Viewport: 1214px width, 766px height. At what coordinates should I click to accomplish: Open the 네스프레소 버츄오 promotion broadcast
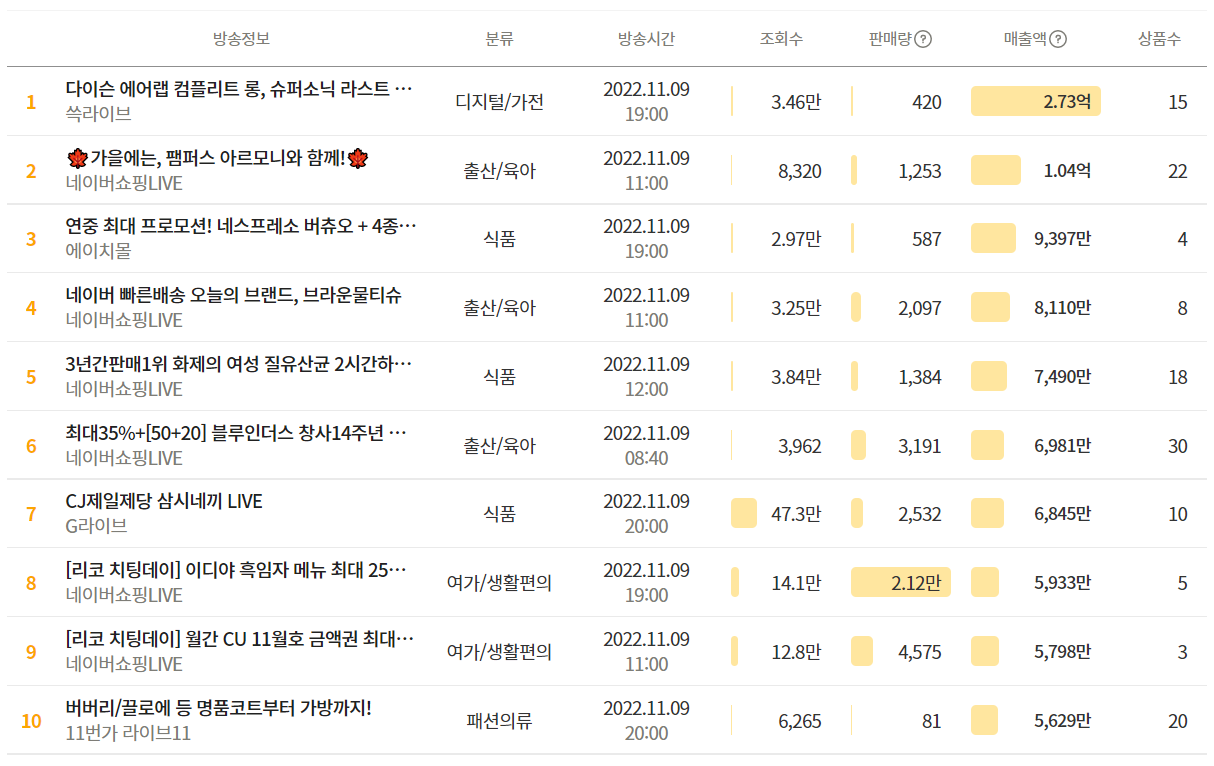tap(239, 226)
